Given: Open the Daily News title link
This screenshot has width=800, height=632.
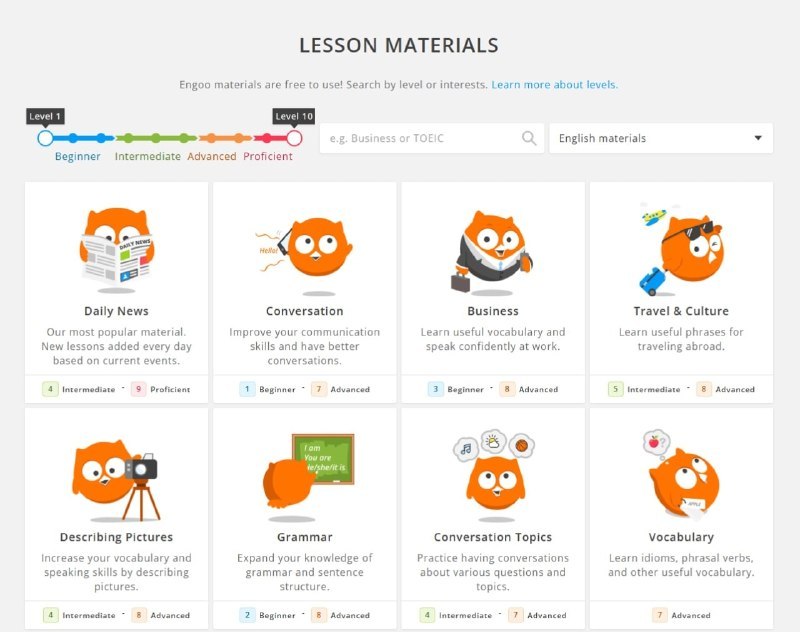Looking at the screenshot, I should (x=116, y=311).
